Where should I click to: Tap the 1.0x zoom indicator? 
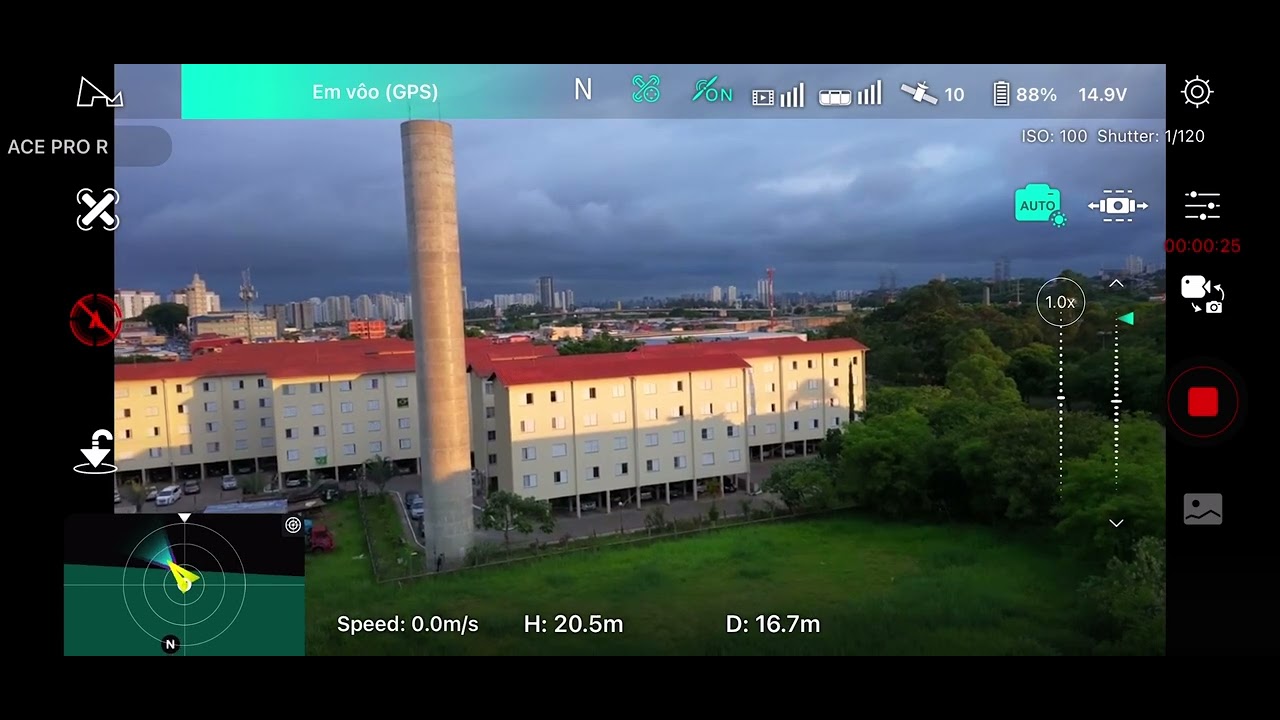(x=1060, y=302)
